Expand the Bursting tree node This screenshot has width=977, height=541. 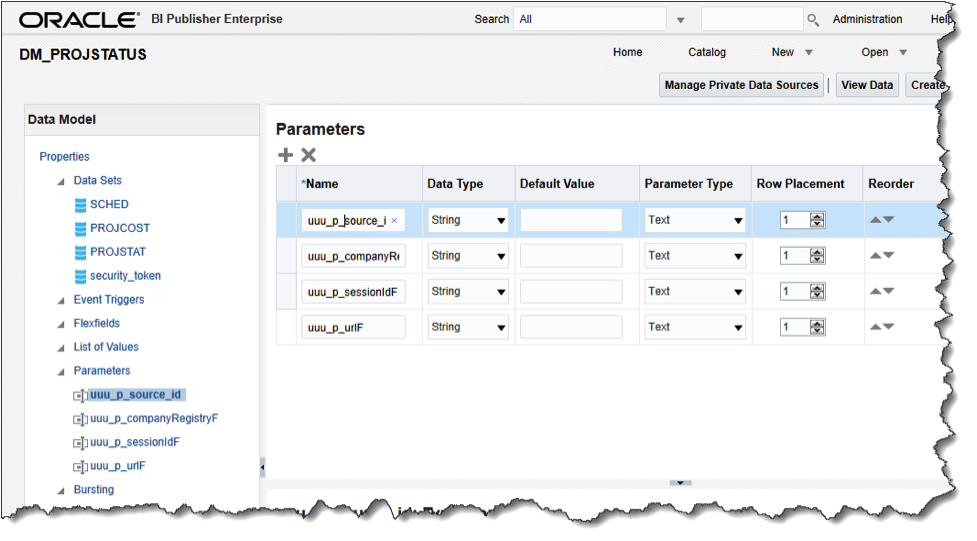(x=61, y=491)
